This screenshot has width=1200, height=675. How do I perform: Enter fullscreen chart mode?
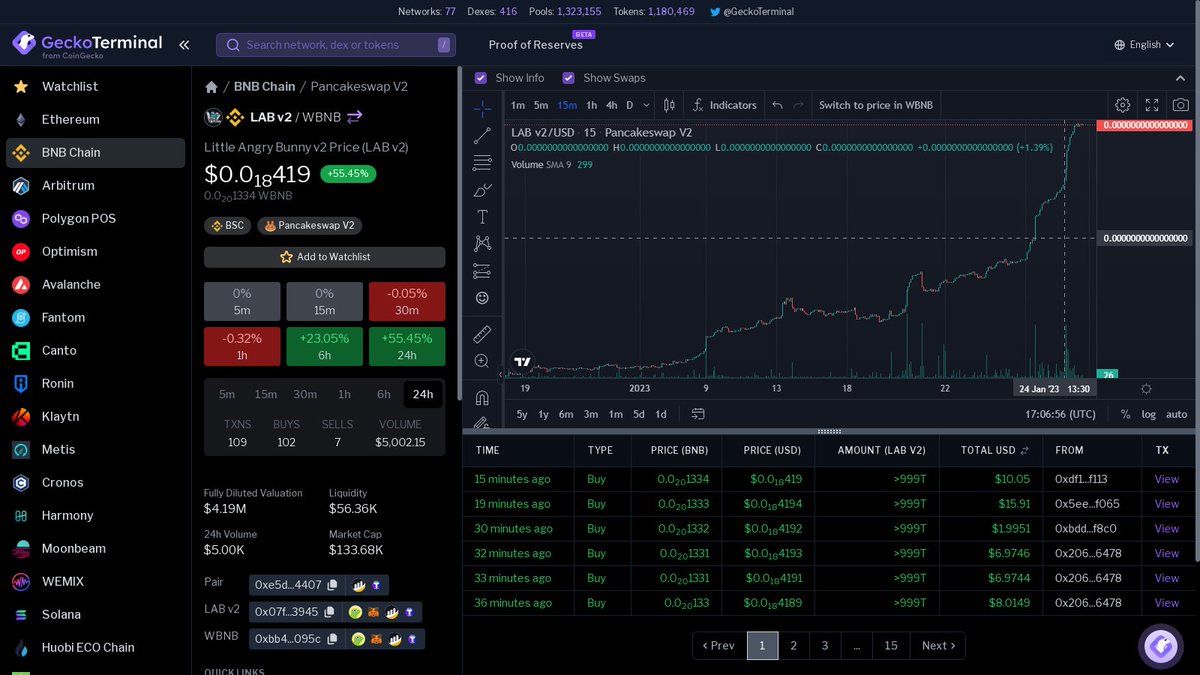tap(1152, 105)
